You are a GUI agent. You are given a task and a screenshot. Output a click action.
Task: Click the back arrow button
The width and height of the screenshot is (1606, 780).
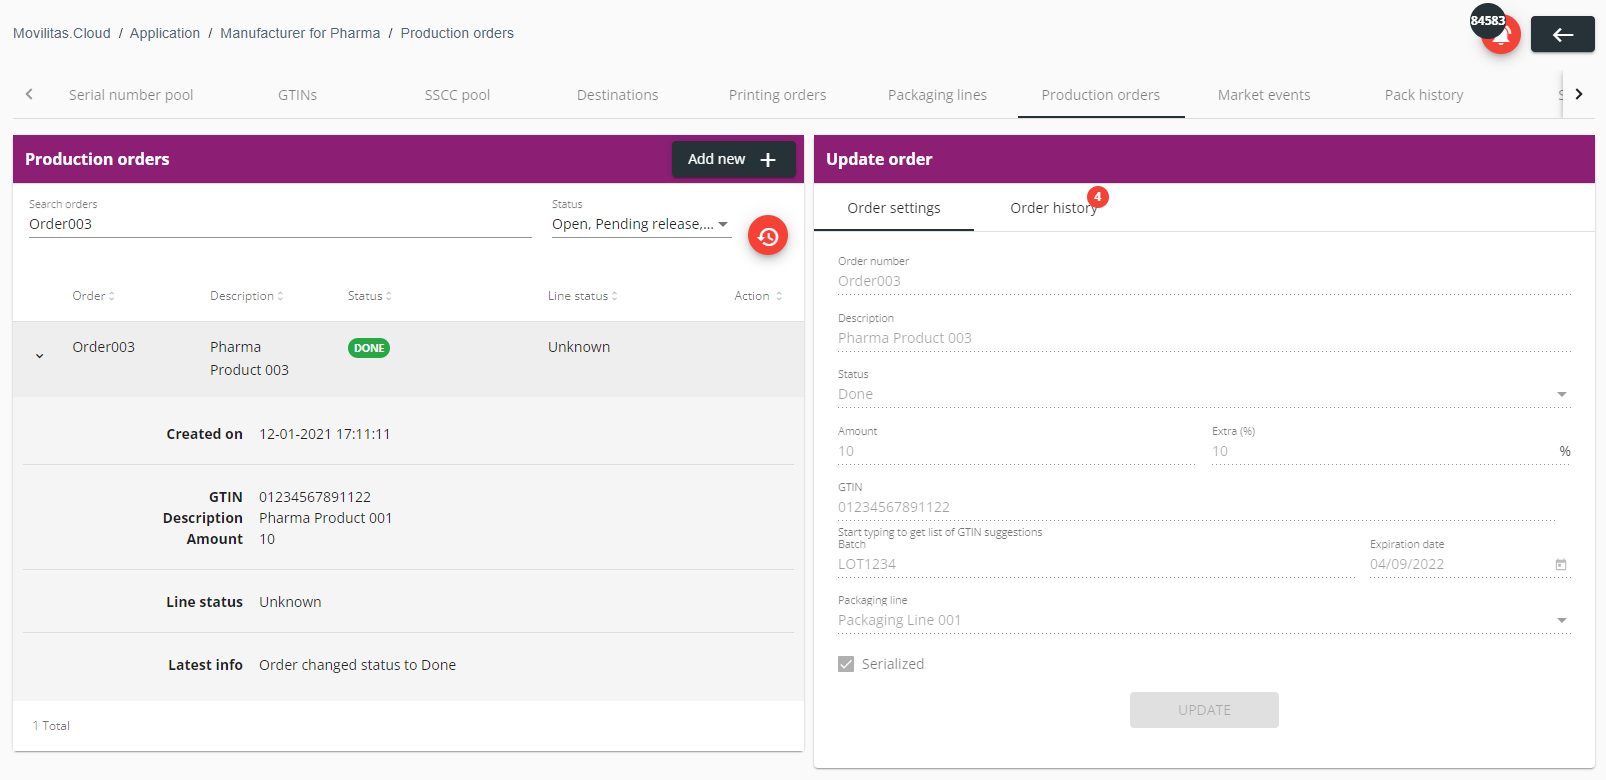1562,34
